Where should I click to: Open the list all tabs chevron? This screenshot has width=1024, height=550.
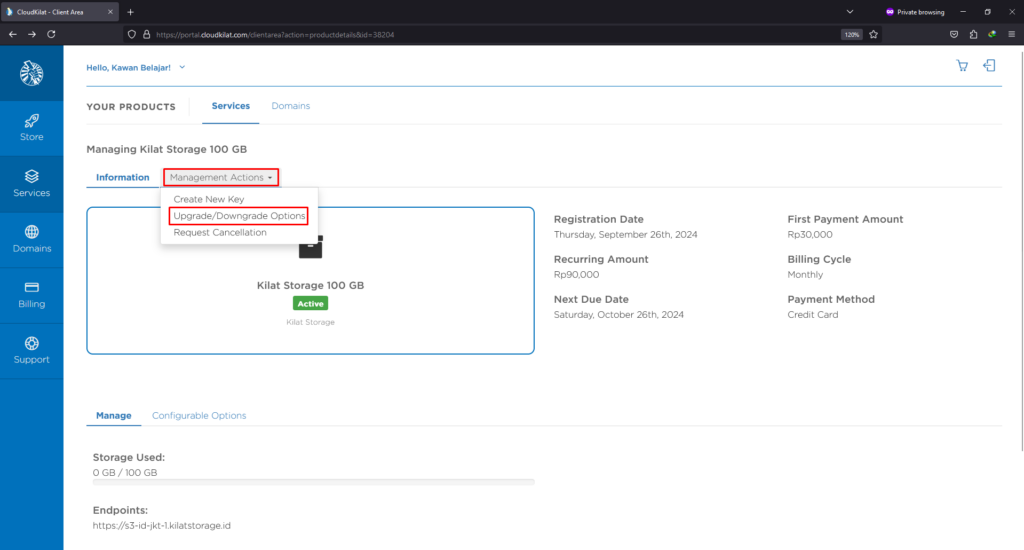pyautogui.click(x=850, y=12)
